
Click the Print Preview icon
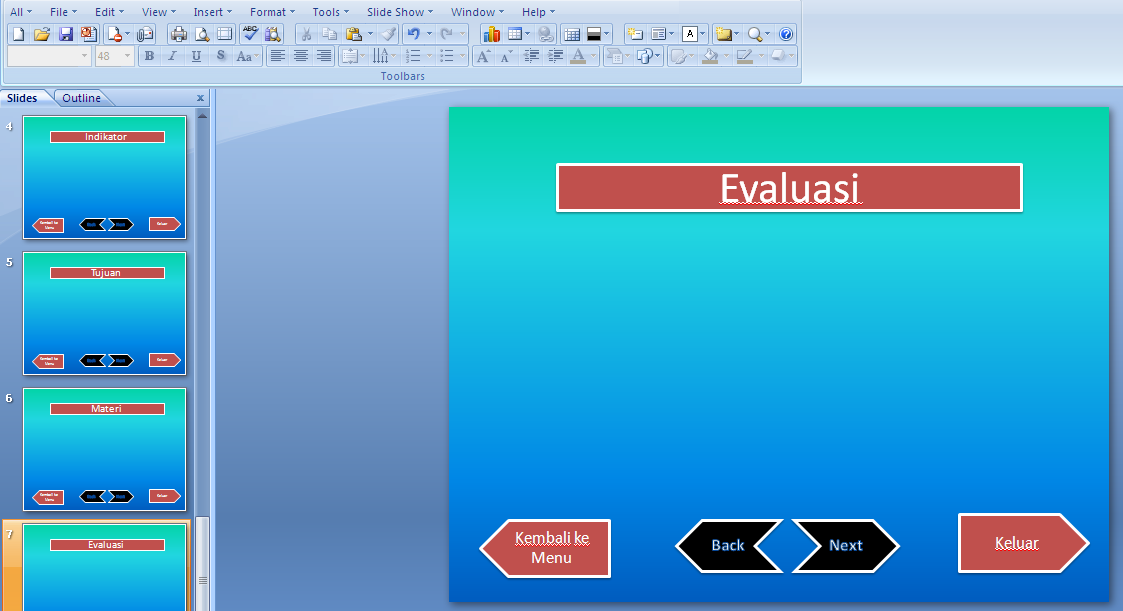coord(200,33)
